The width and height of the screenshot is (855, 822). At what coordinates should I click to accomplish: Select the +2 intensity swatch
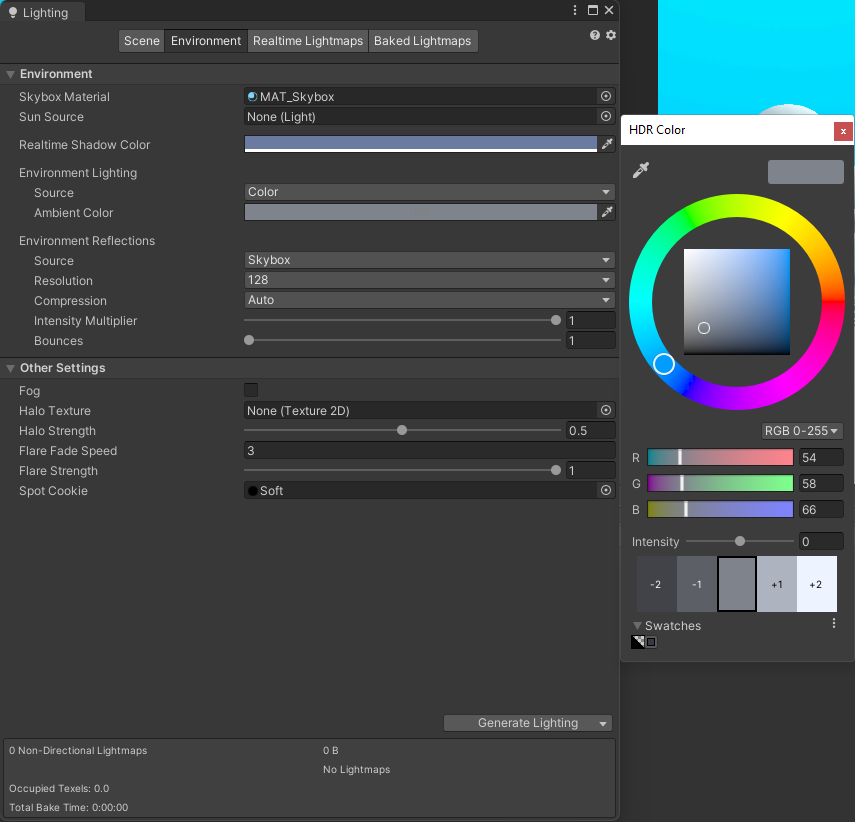(x=816, y=584)
